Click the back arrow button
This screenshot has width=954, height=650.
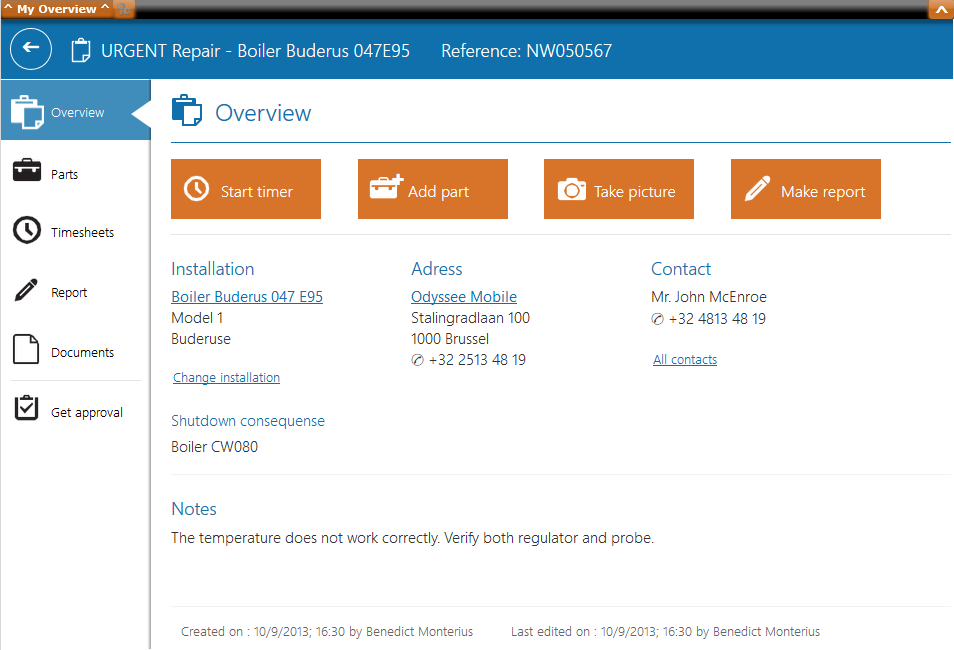(31, 49)
